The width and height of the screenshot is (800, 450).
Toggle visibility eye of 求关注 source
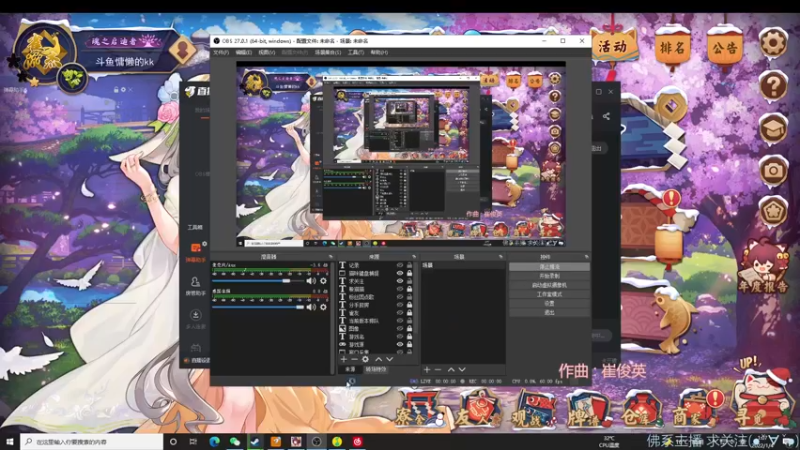click(x=399, y=281)
